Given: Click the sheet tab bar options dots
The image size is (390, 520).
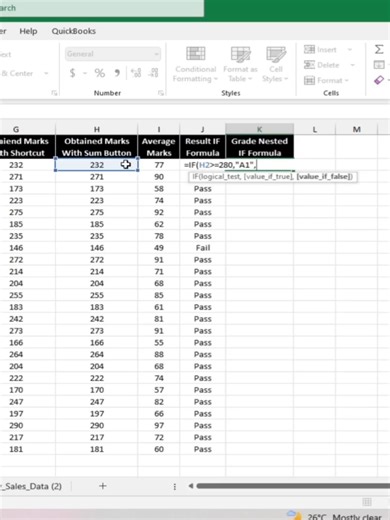Looking at the screenshot, I should (x=175, y=487).
